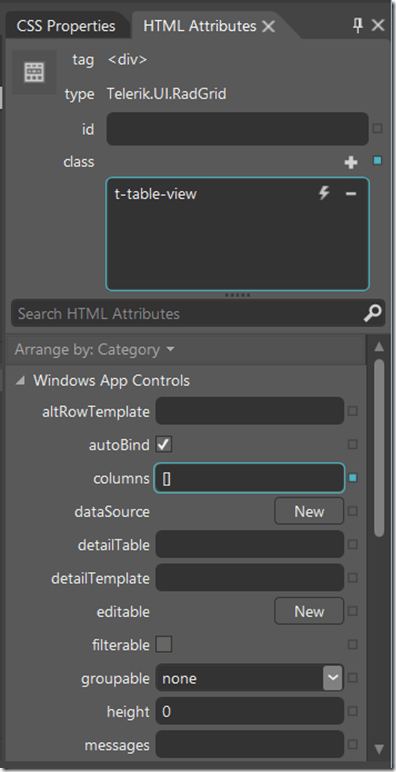Click the marker square beside the id field

[x=377, y=129]
